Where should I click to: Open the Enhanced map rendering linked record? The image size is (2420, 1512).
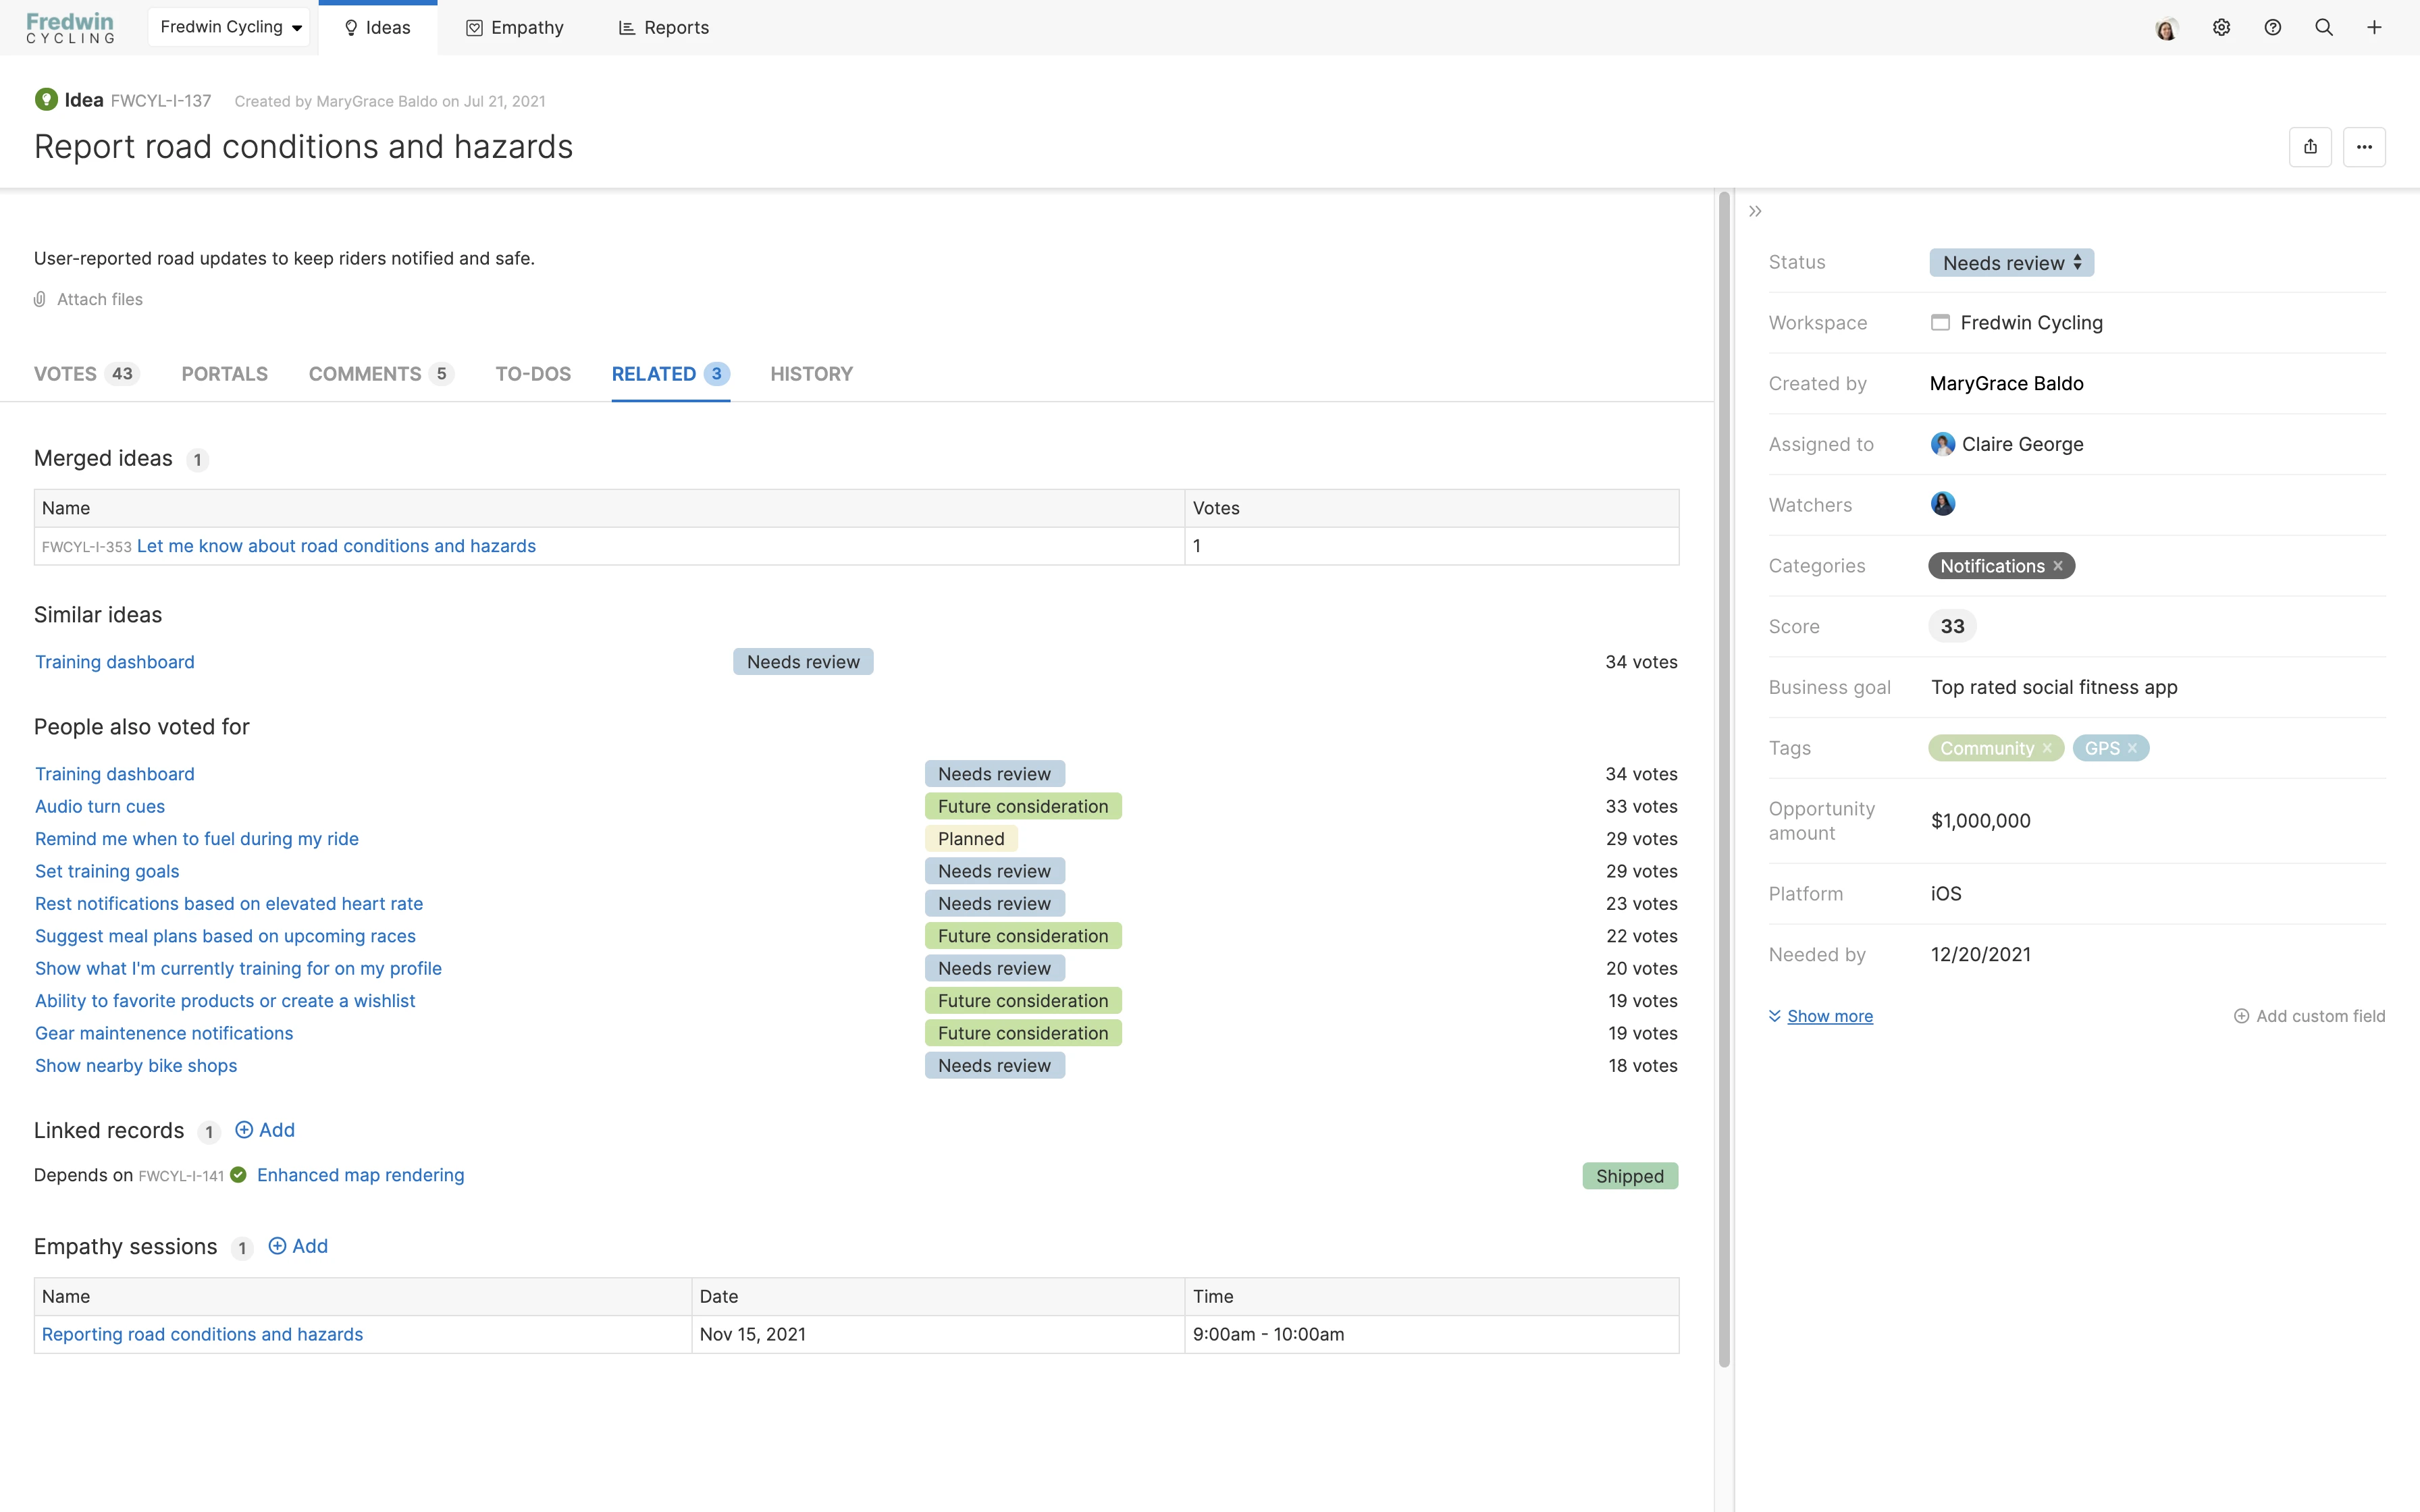click(x=360, y=1175)
